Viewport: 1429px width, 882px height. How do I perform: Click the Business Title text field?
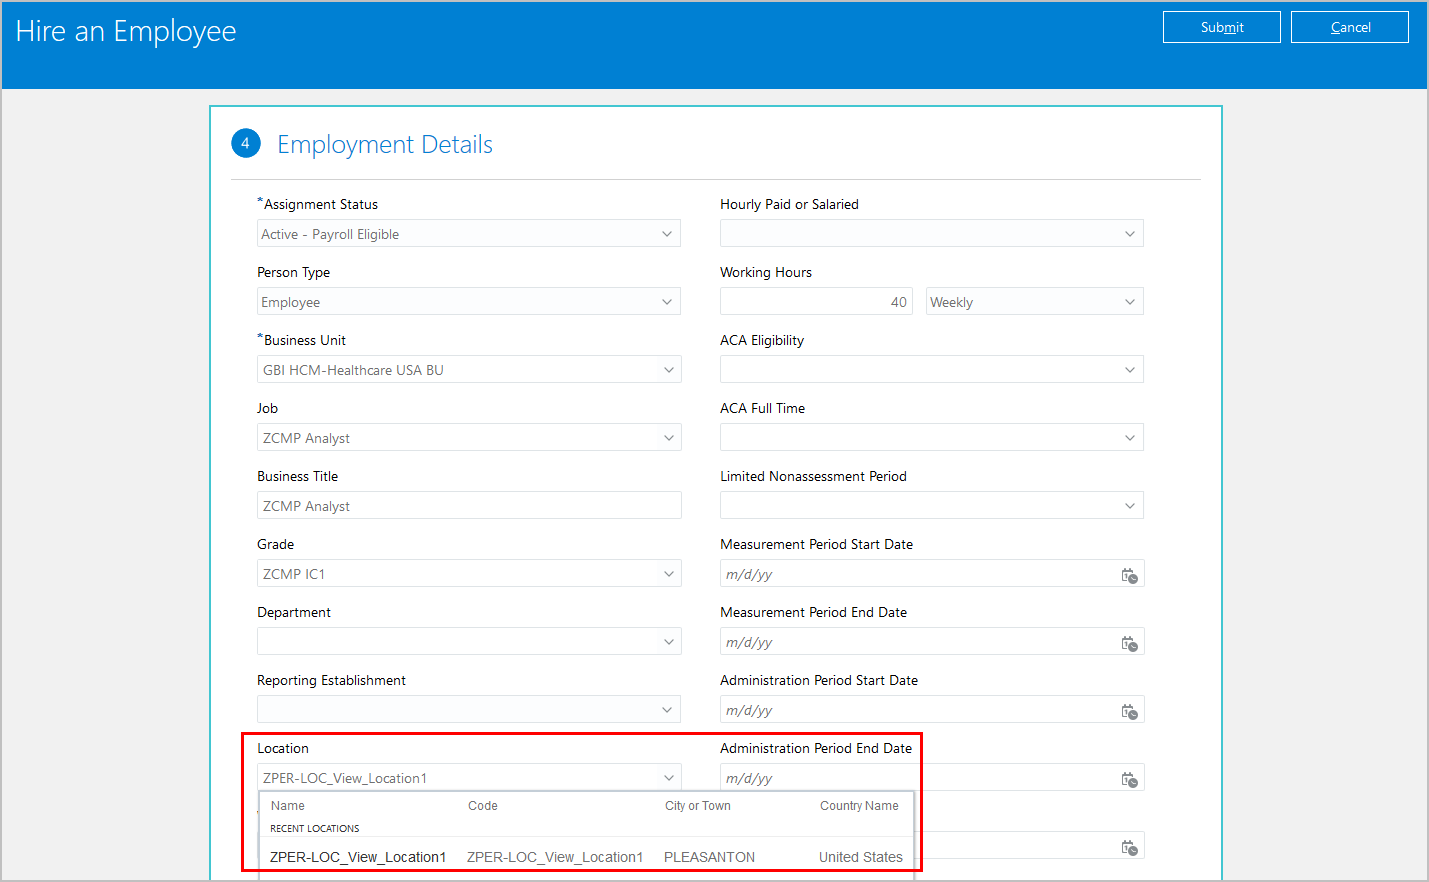point(468,506)
